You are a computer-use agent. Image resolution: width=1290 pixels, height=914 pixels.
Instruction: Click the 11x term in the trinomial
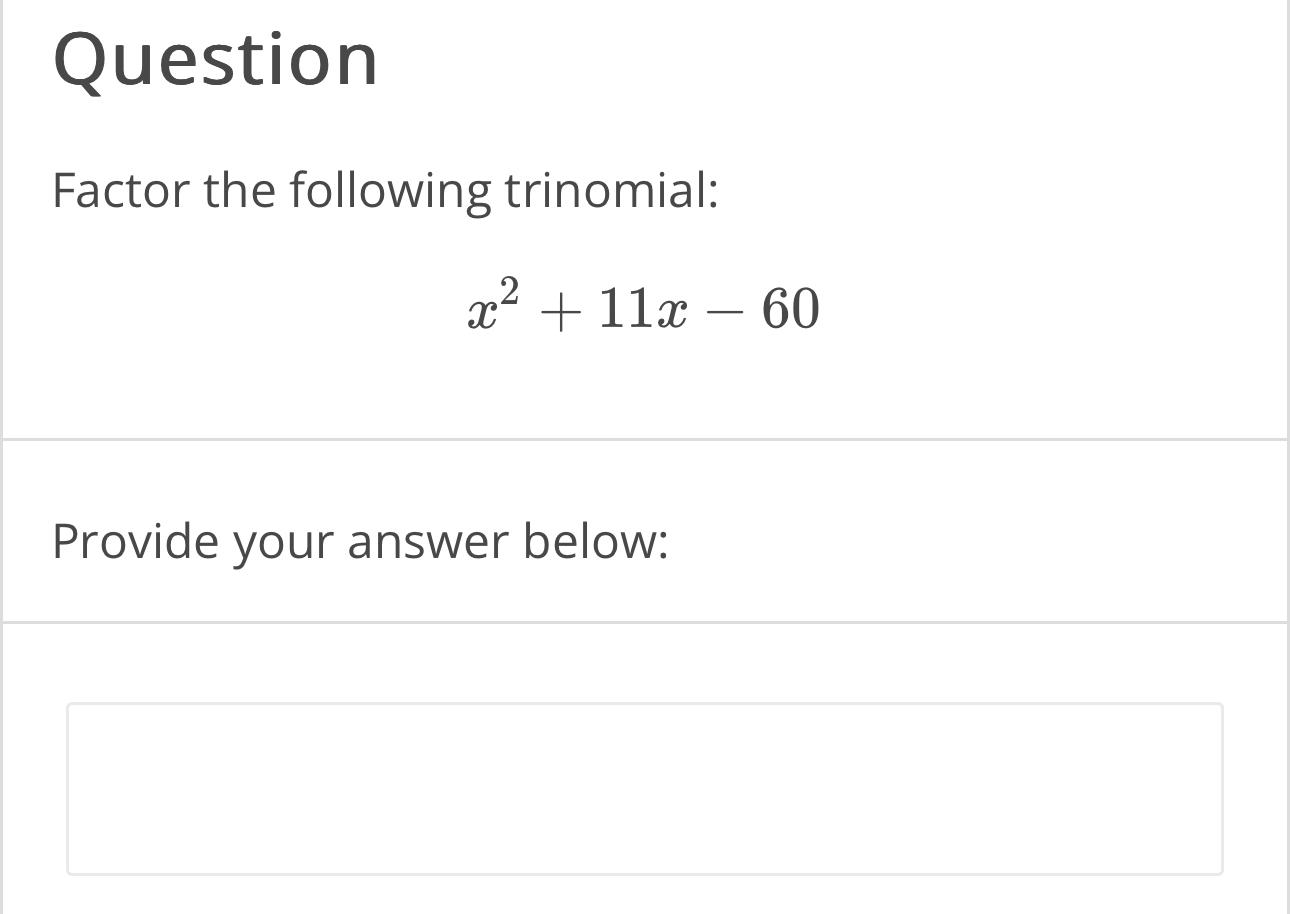[x=642, y=310]
